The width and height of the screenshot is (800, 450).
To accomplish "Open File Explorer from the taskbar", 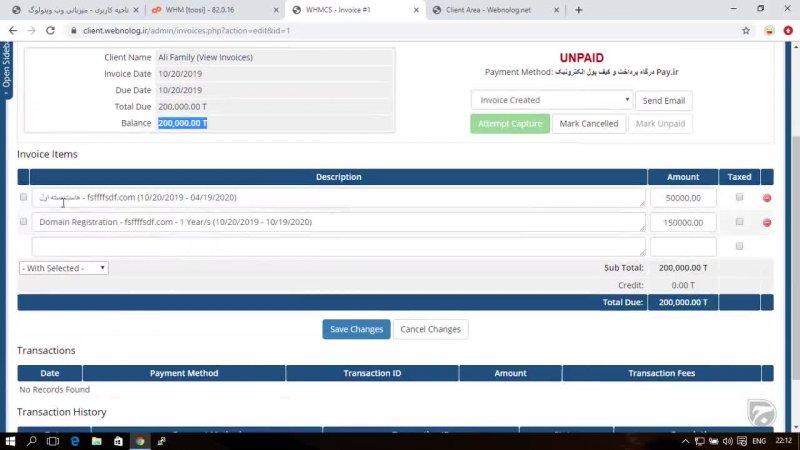I will coord(96,440).
